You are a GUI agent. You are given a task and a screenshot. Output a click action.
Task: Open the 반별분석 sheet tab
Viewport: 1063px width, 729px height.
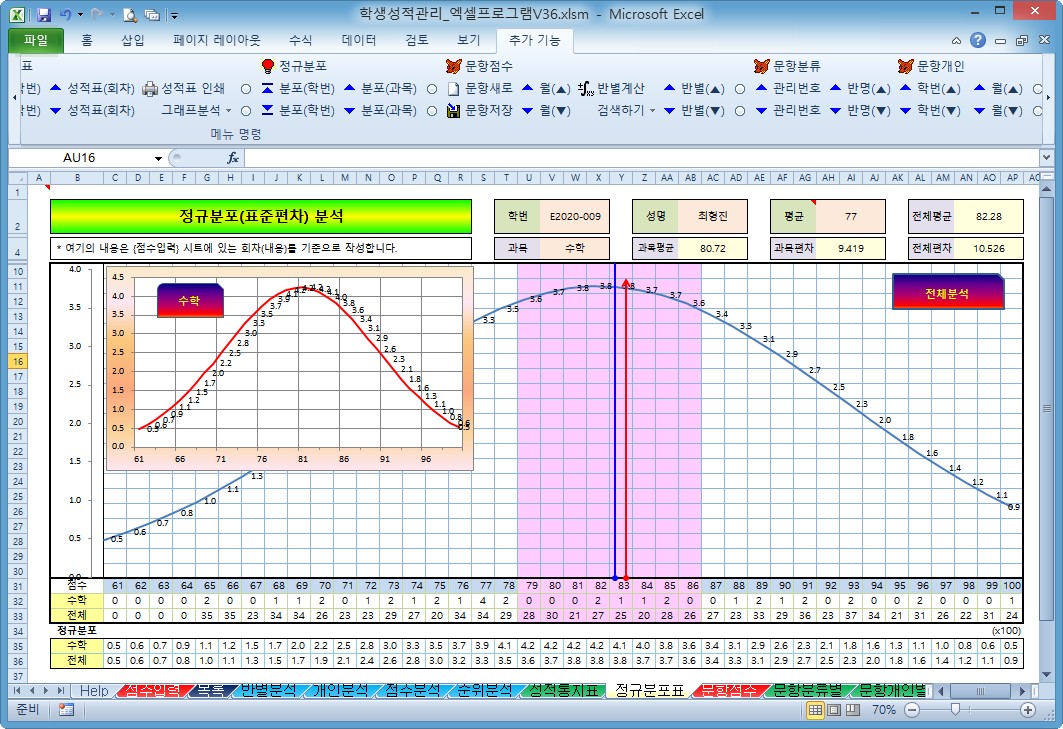268,690
